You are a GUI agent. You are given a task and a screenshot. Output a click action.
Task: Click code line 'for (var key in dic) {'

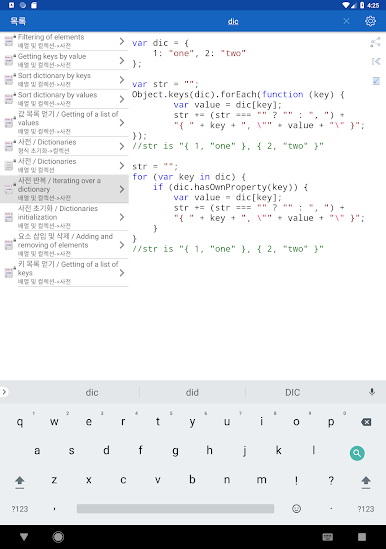pos(189,177)
